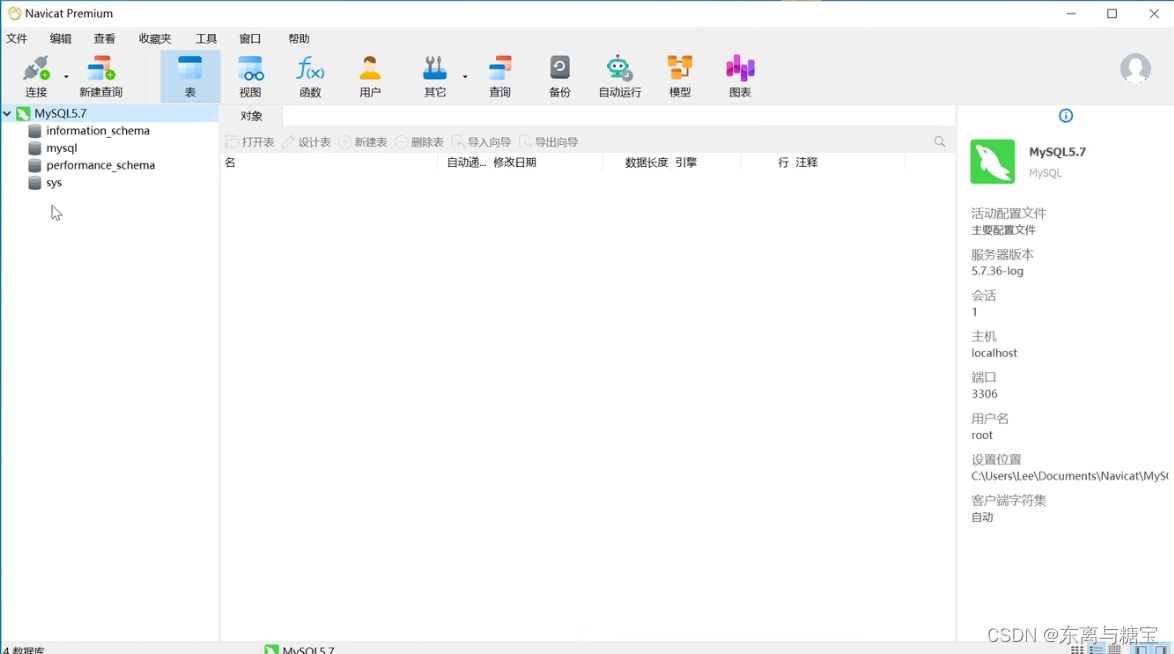Click the 客户端字符集 value 自动
The image size is (1174, 654).
[982, 517]
